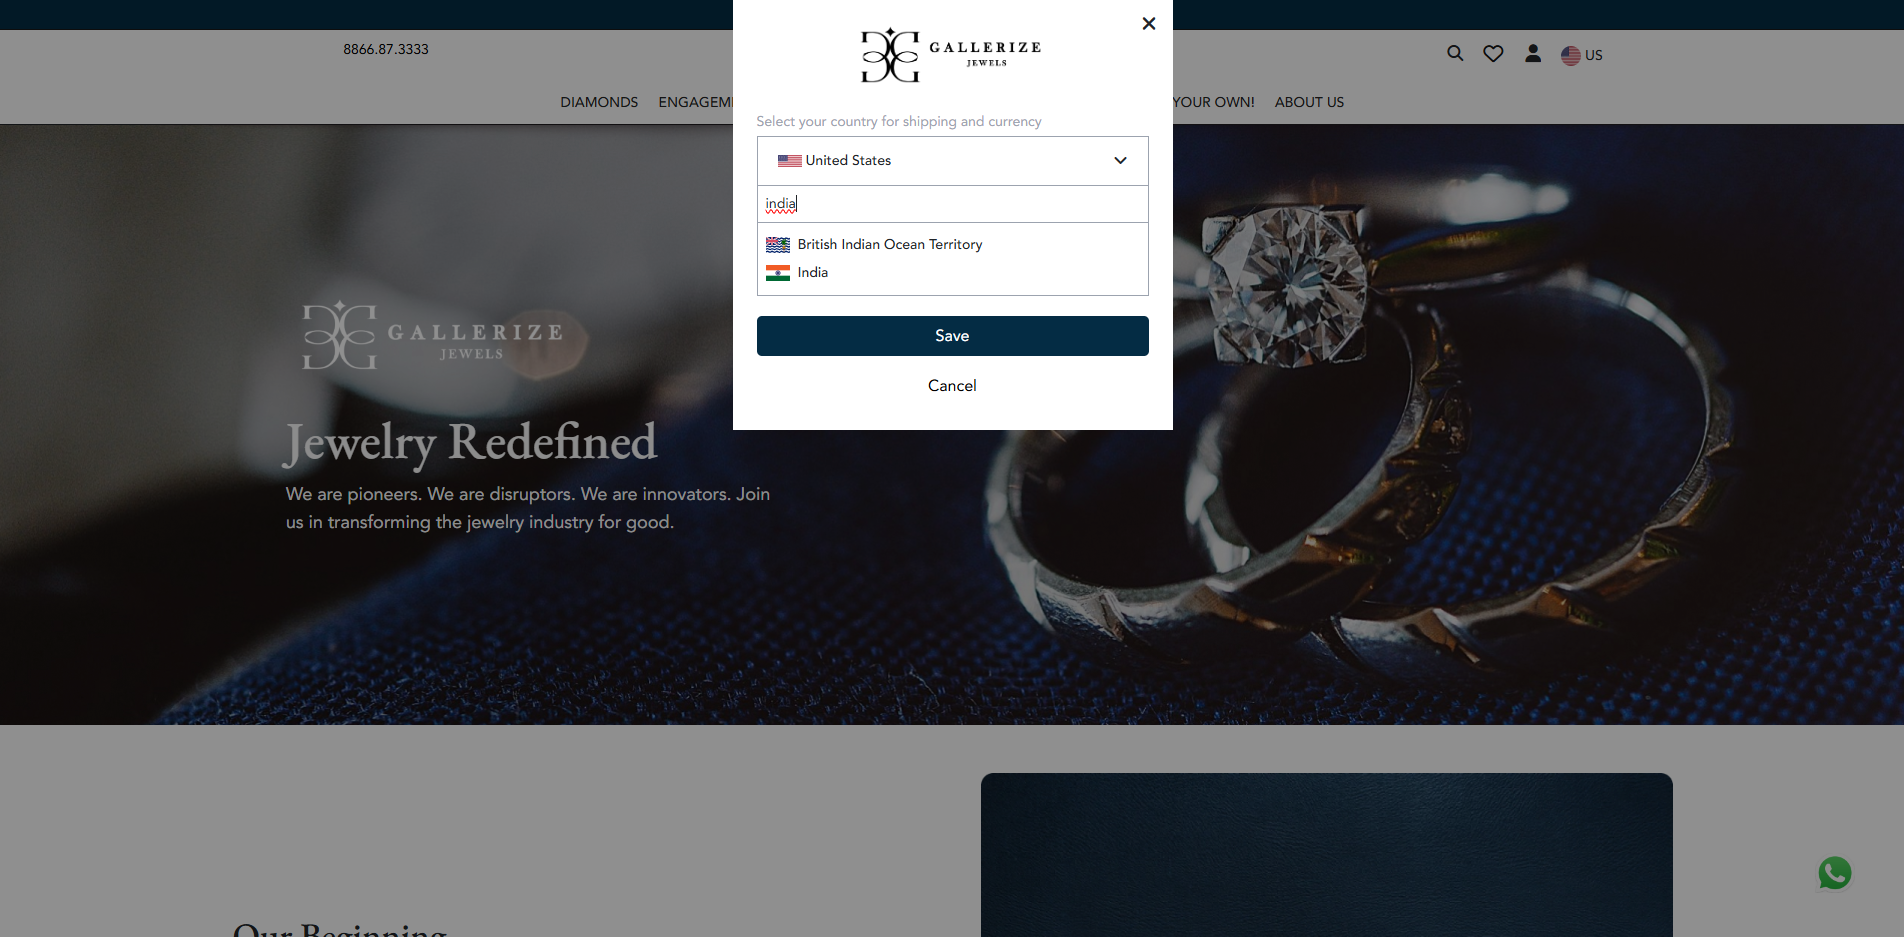Click the British Indian Ocean Territory flag
This screenshot has width=1904, height=937.
tap(778, 245)
